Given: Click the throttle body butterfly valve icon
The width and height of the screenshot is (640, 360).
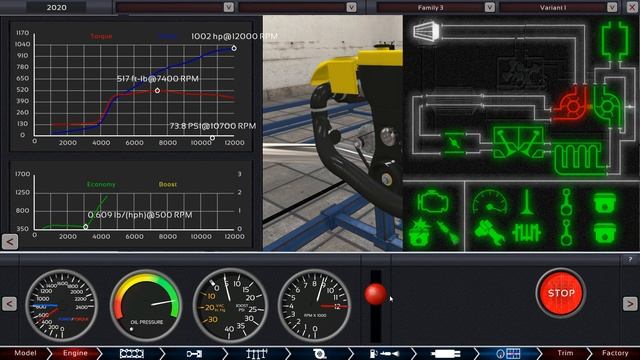Looking at the screenshot, I should coord(453,143).
